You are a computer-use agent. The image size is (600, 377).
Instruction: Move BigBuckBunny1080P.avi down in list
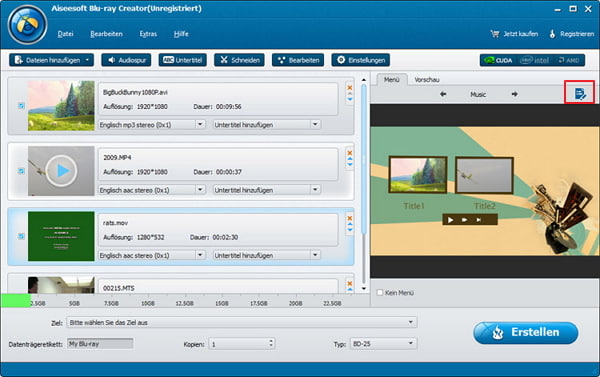click(x=349, y=100)
